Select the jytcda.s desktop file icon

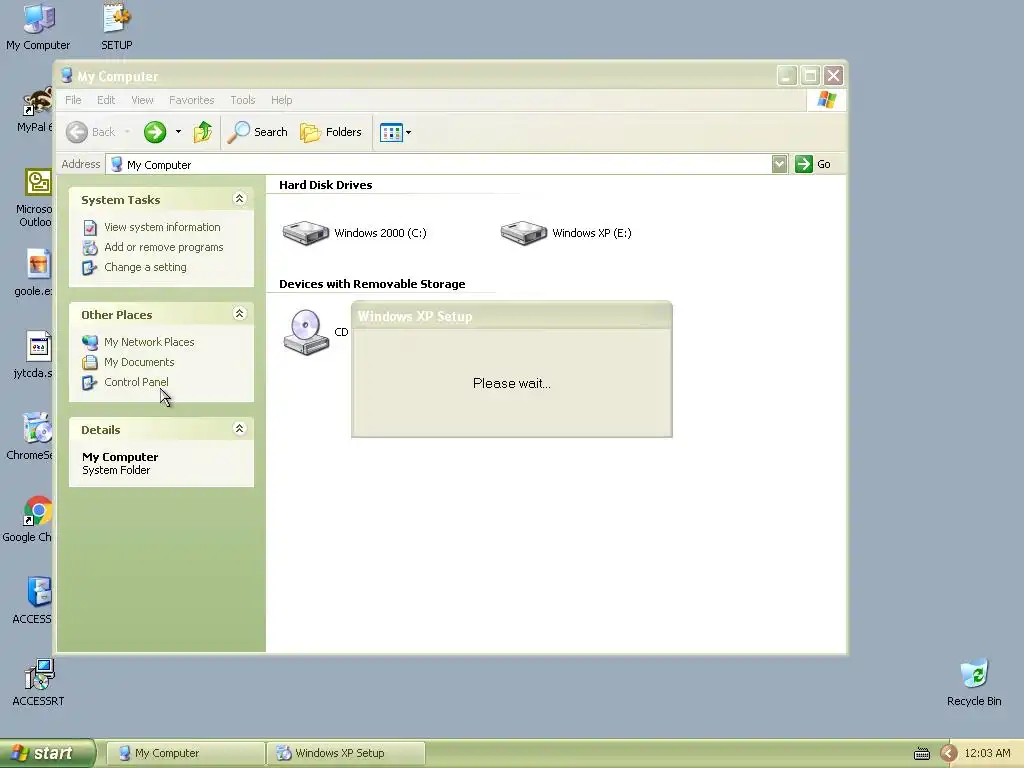[x=34, y=355]
